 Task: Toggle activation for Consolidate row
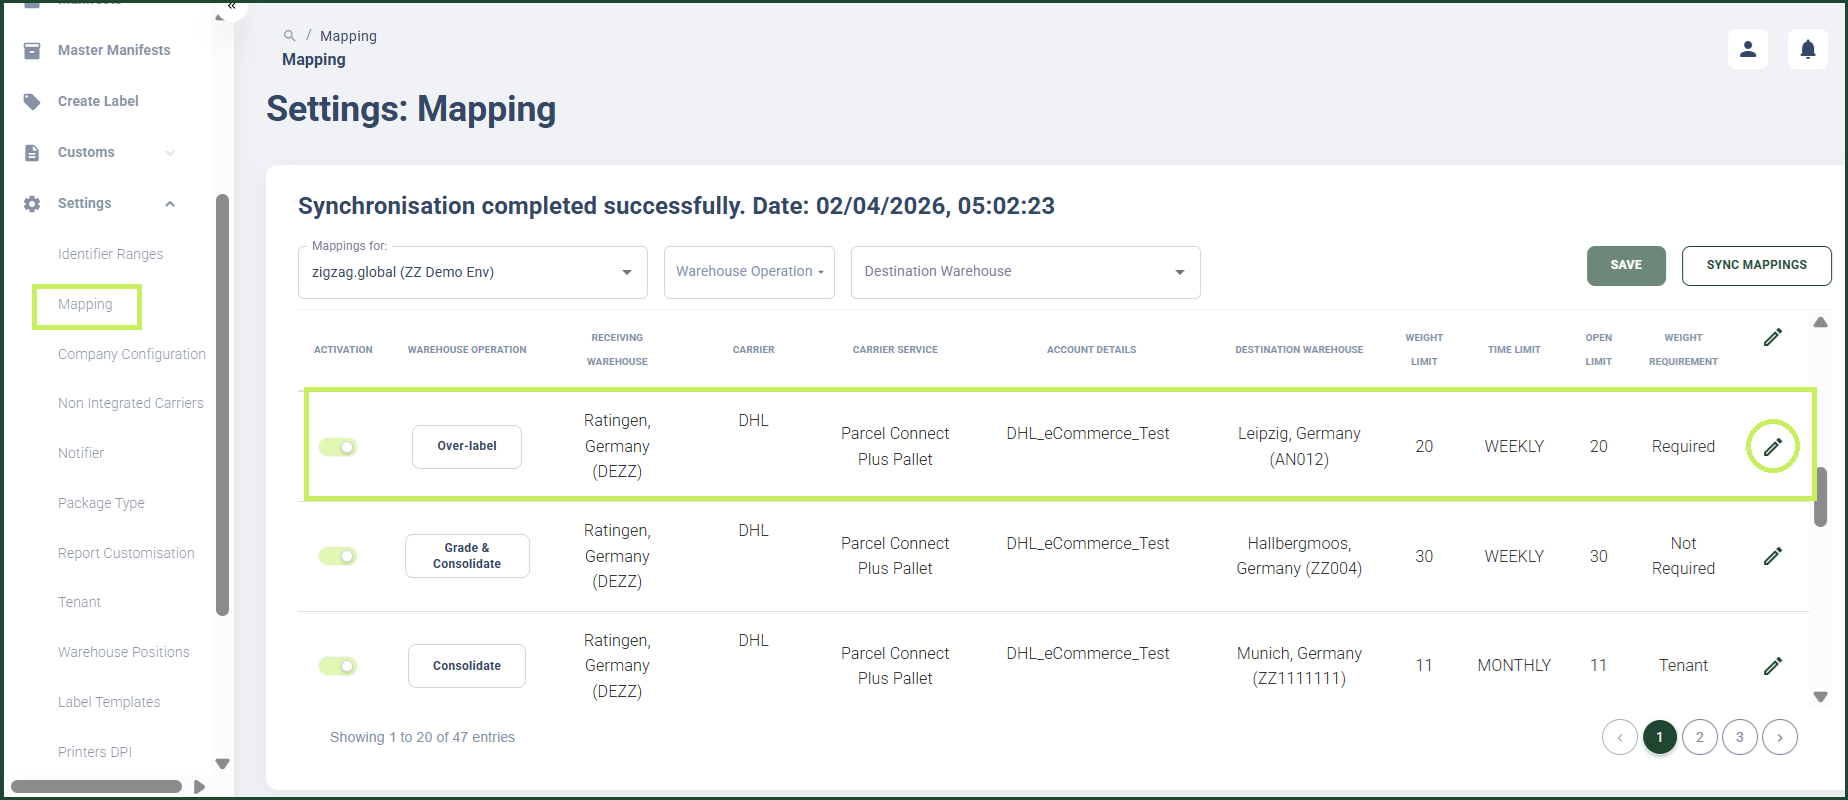(338, 666)
